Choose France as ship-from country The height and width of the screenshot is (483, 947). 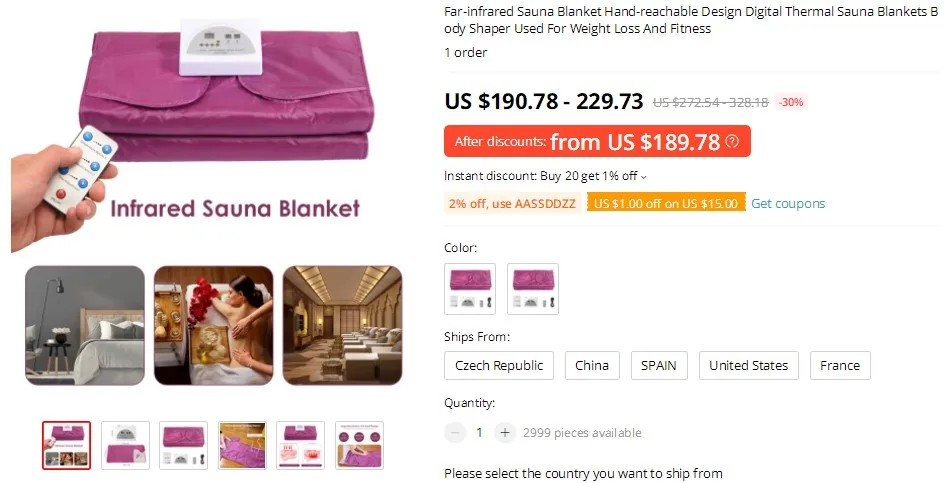[840, 365]
